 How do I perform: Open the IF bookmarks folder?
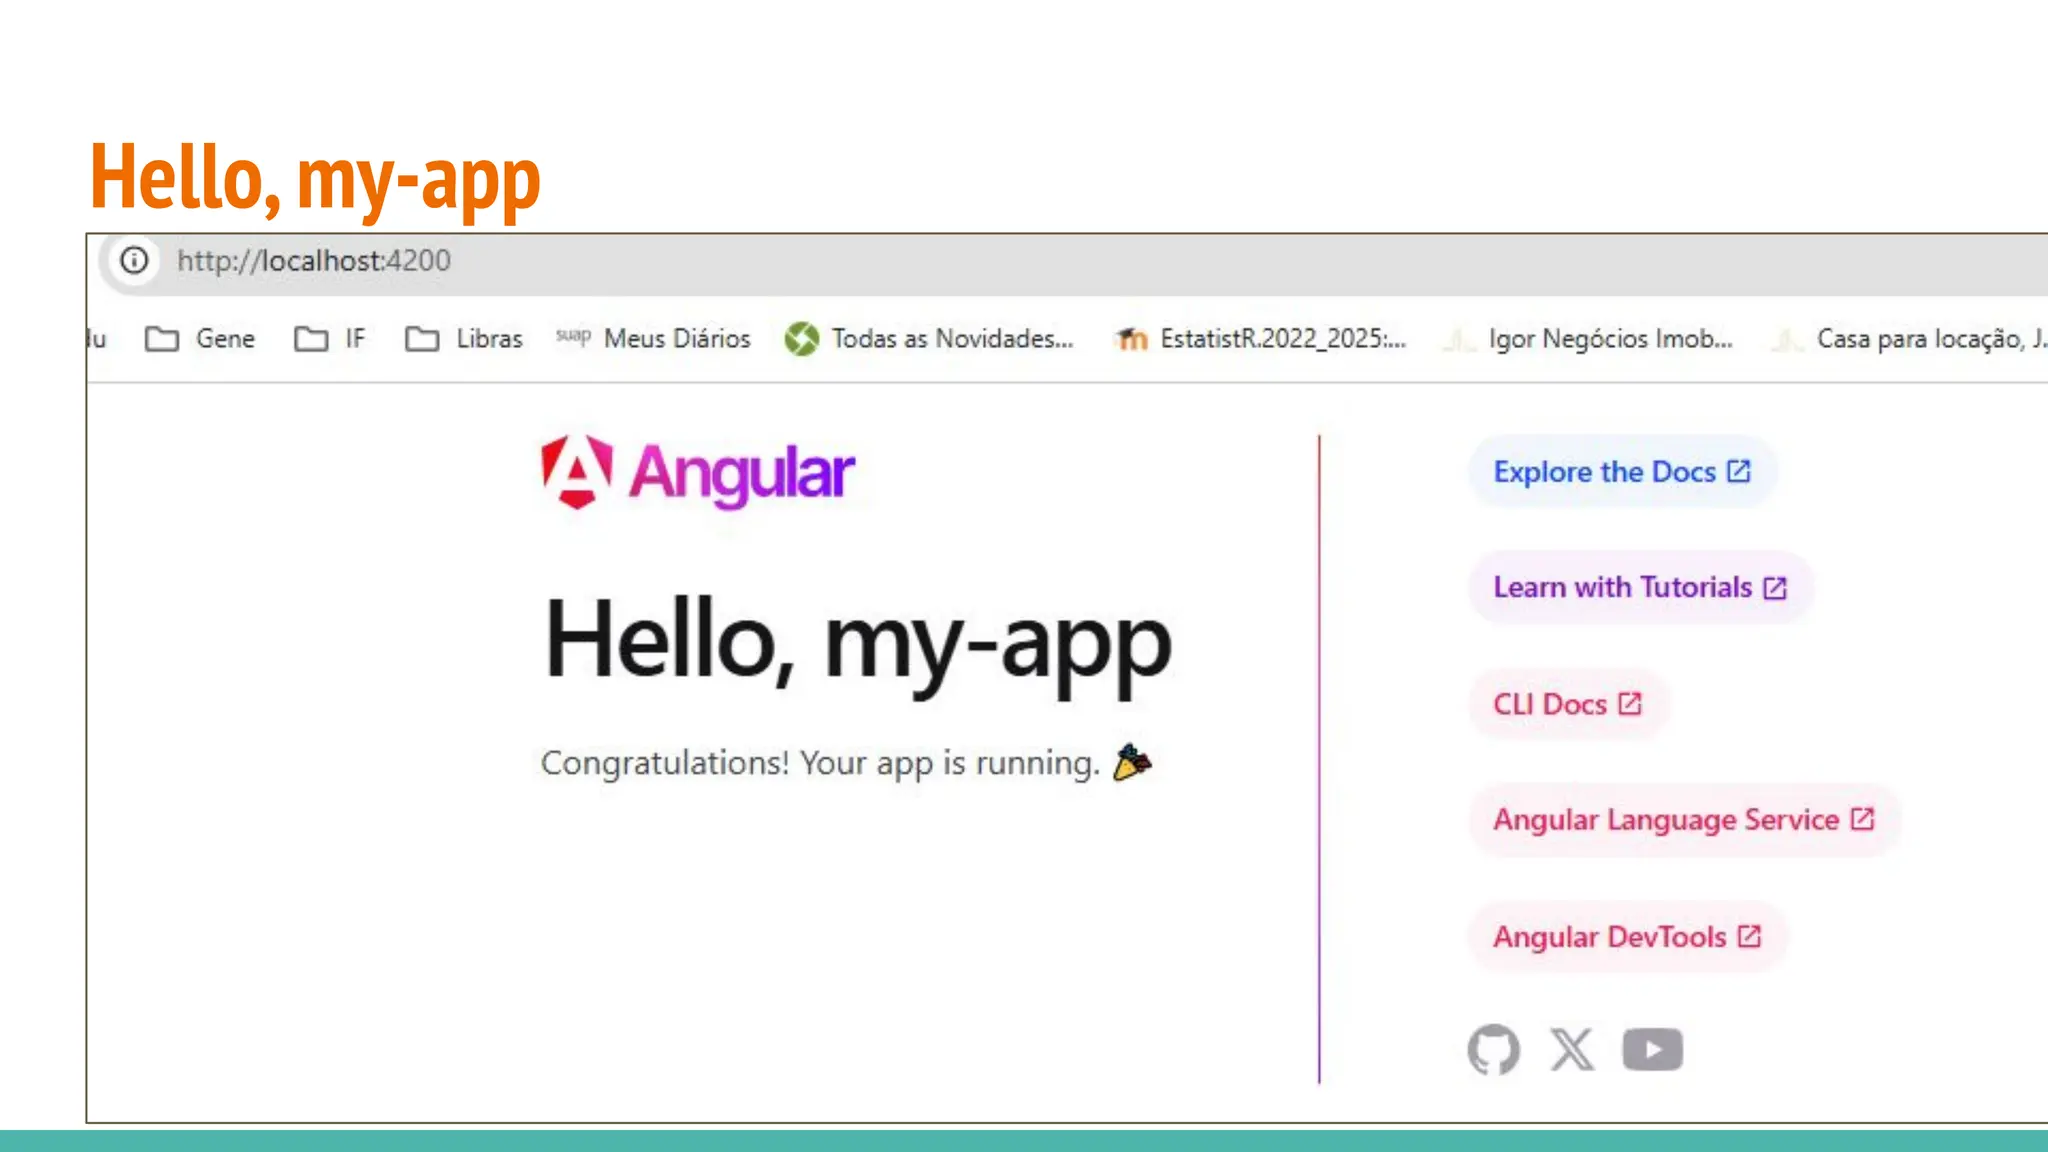click(330, 339)
